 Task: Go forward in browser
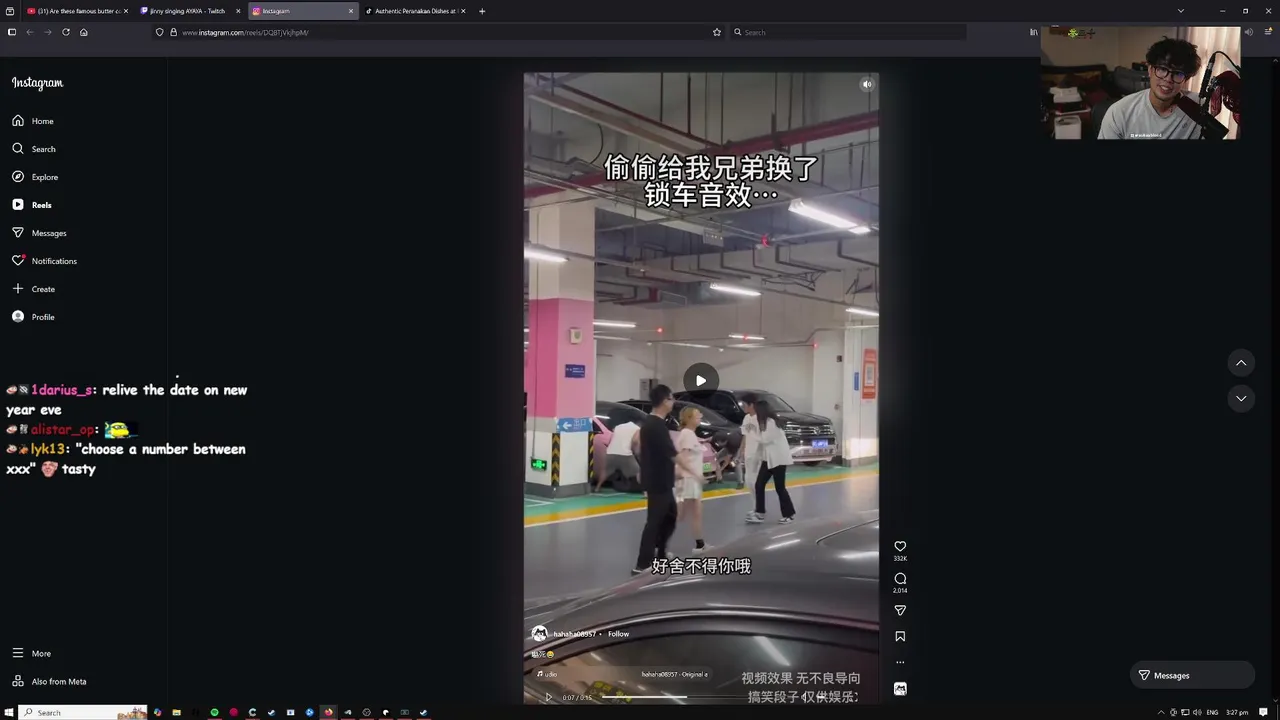[47, 32]
